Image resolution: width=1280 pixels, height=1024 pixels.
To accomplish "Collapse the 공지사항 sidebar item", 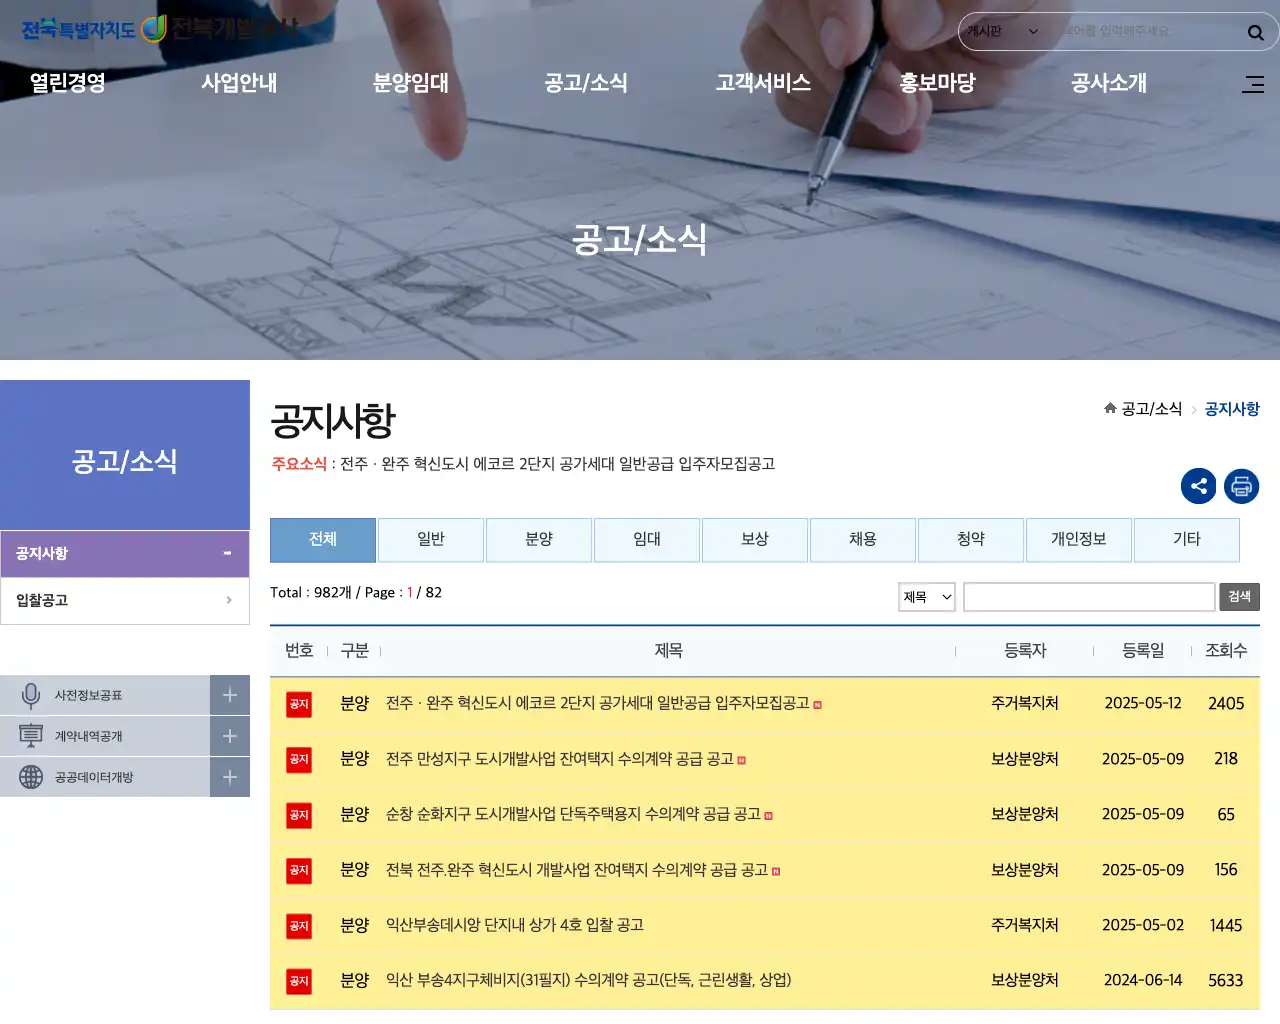I will (x=227, y=553).
